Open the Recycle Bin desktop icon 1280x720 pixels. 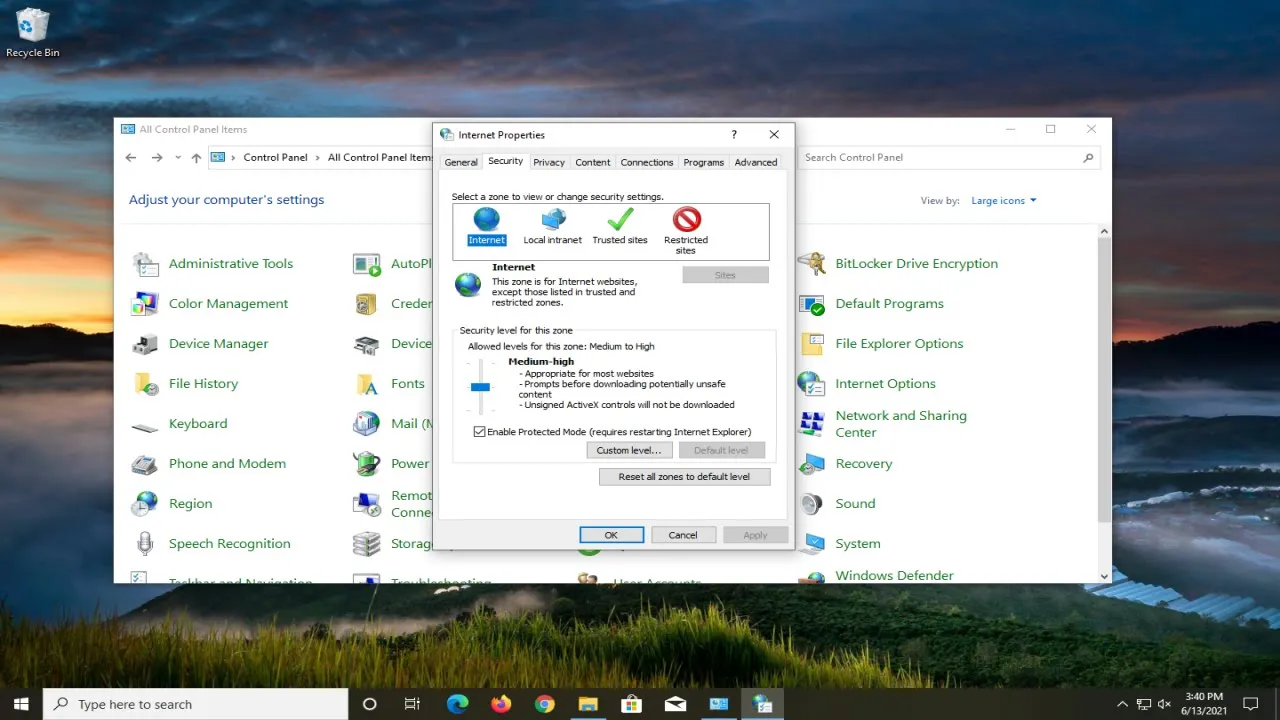[33, 33]
